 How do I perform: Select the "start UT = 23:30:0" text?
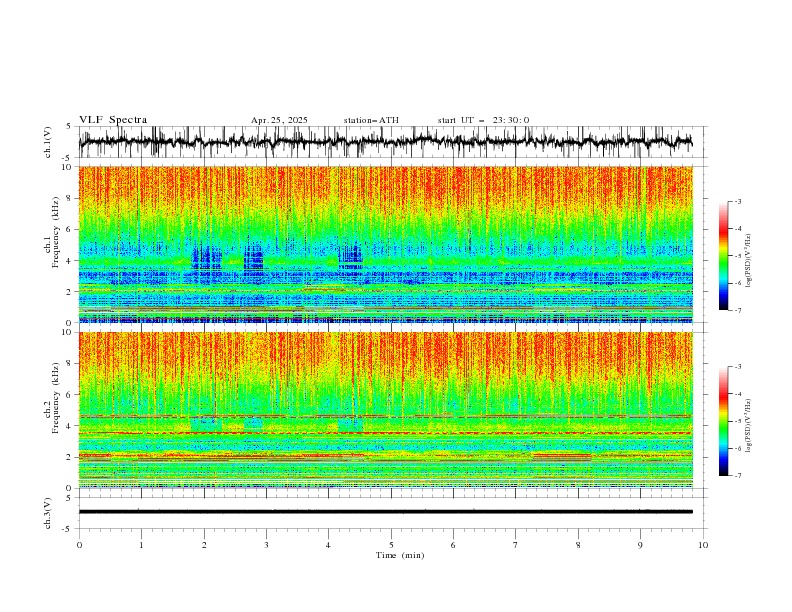coord(483,120)
